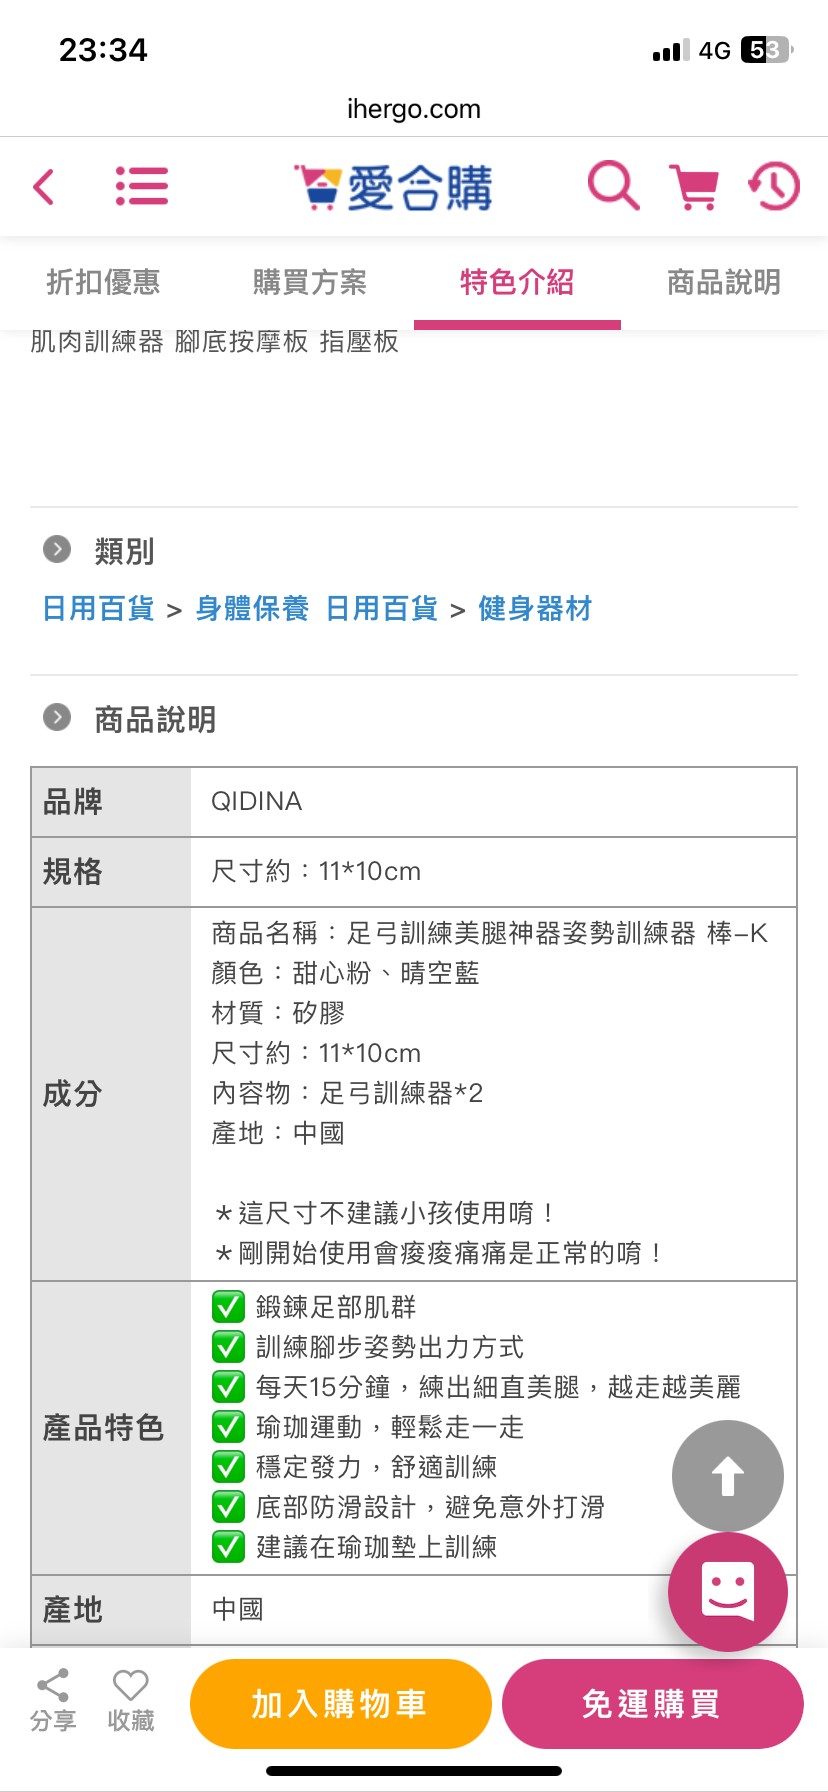Tap the ihergo.com address bar
Image resolution: width=828 pixels, height=1792 pixels.
click(414, 109)
